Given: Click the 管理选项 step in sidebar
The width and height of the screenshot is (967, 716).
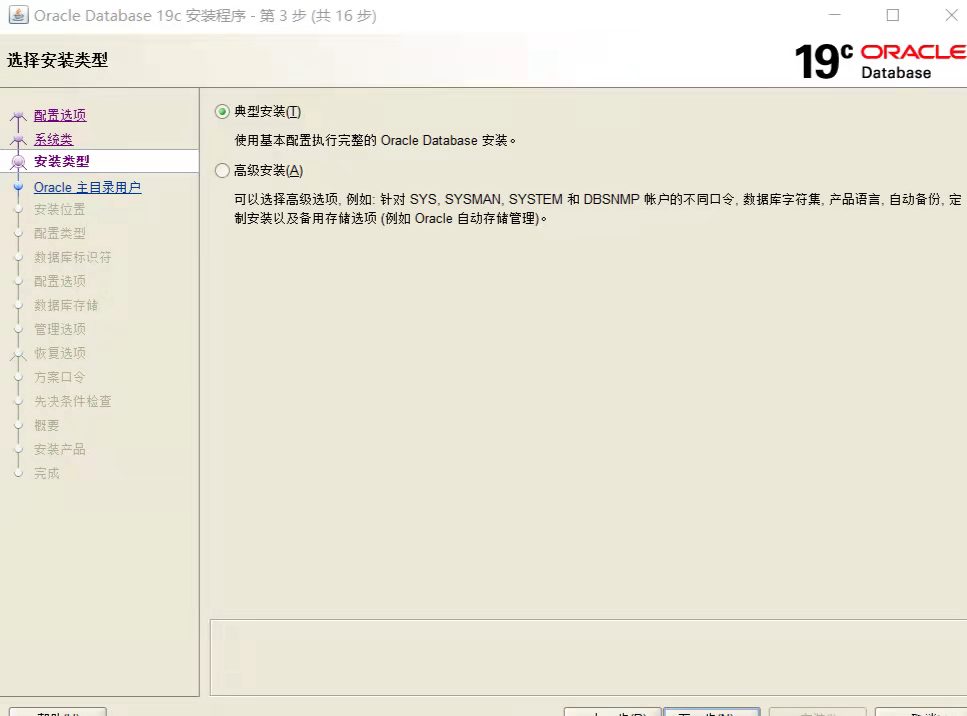Looking at the screenshot, I should coord(60,329).
